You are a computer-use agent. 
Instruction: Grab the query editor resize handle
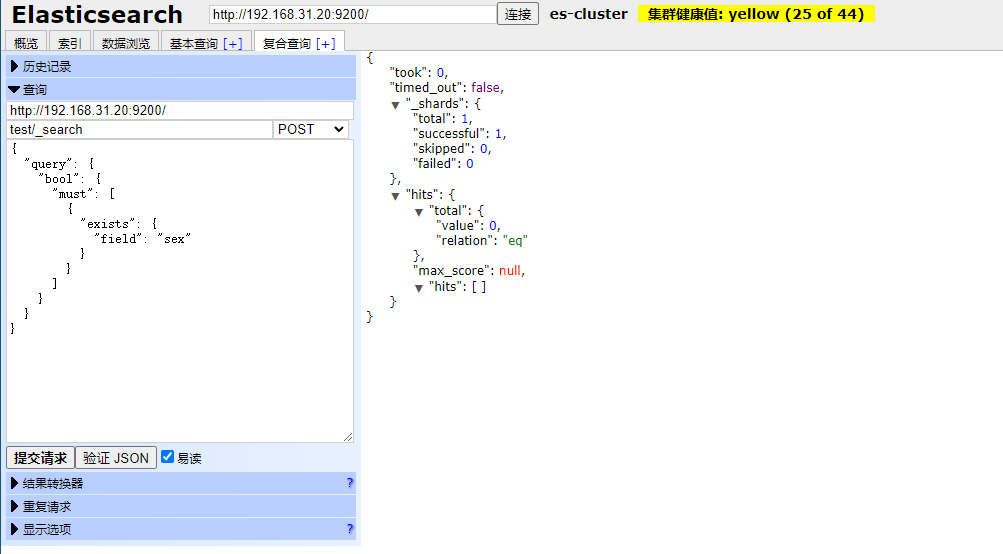(x=347, y=437)
